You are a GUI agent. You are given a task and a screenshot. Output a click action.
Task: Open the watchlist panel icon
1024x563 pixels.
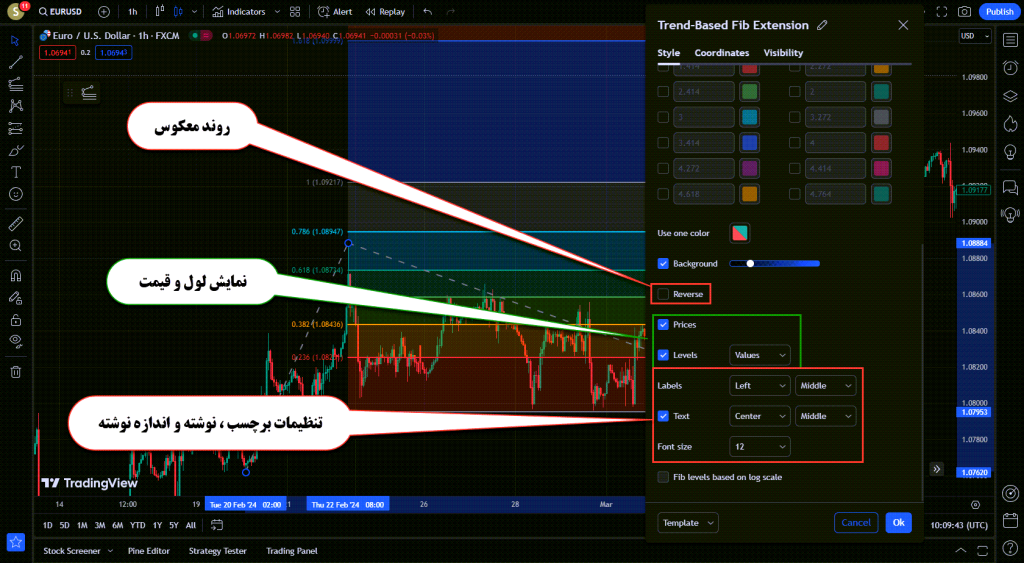pos(1010,40)
